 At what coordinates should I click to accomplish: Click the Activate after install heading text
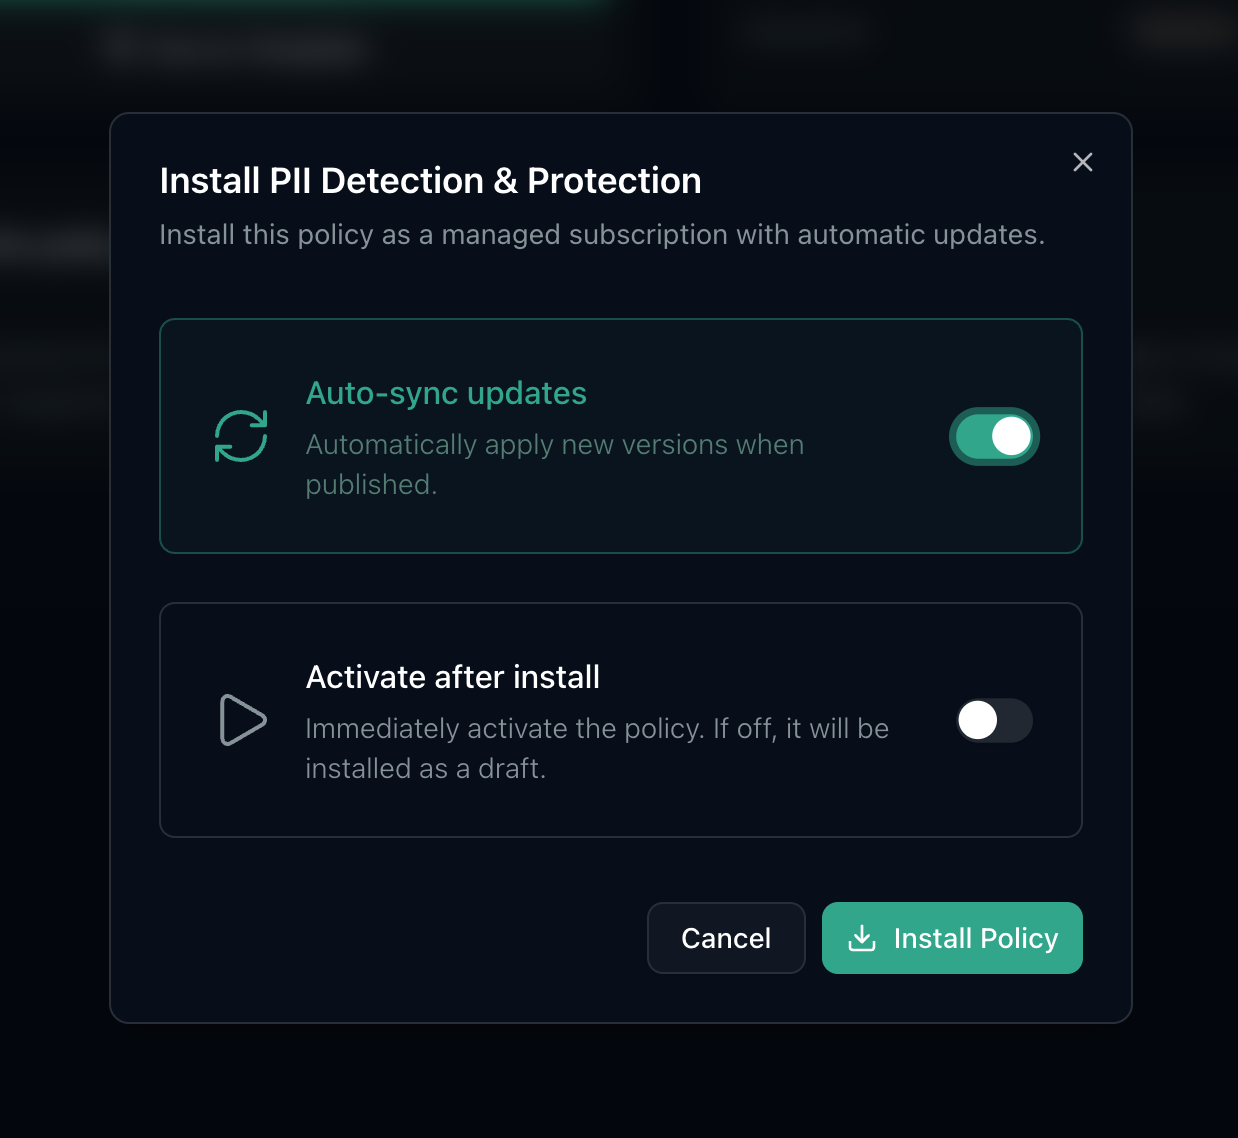[x=452, y=677]
